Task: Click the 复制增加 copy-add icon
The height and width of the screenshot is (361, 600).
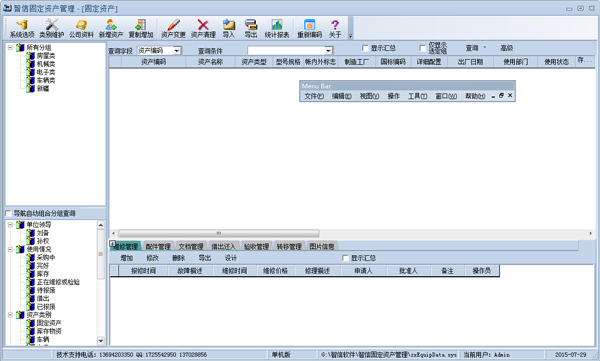Action: 141,29
